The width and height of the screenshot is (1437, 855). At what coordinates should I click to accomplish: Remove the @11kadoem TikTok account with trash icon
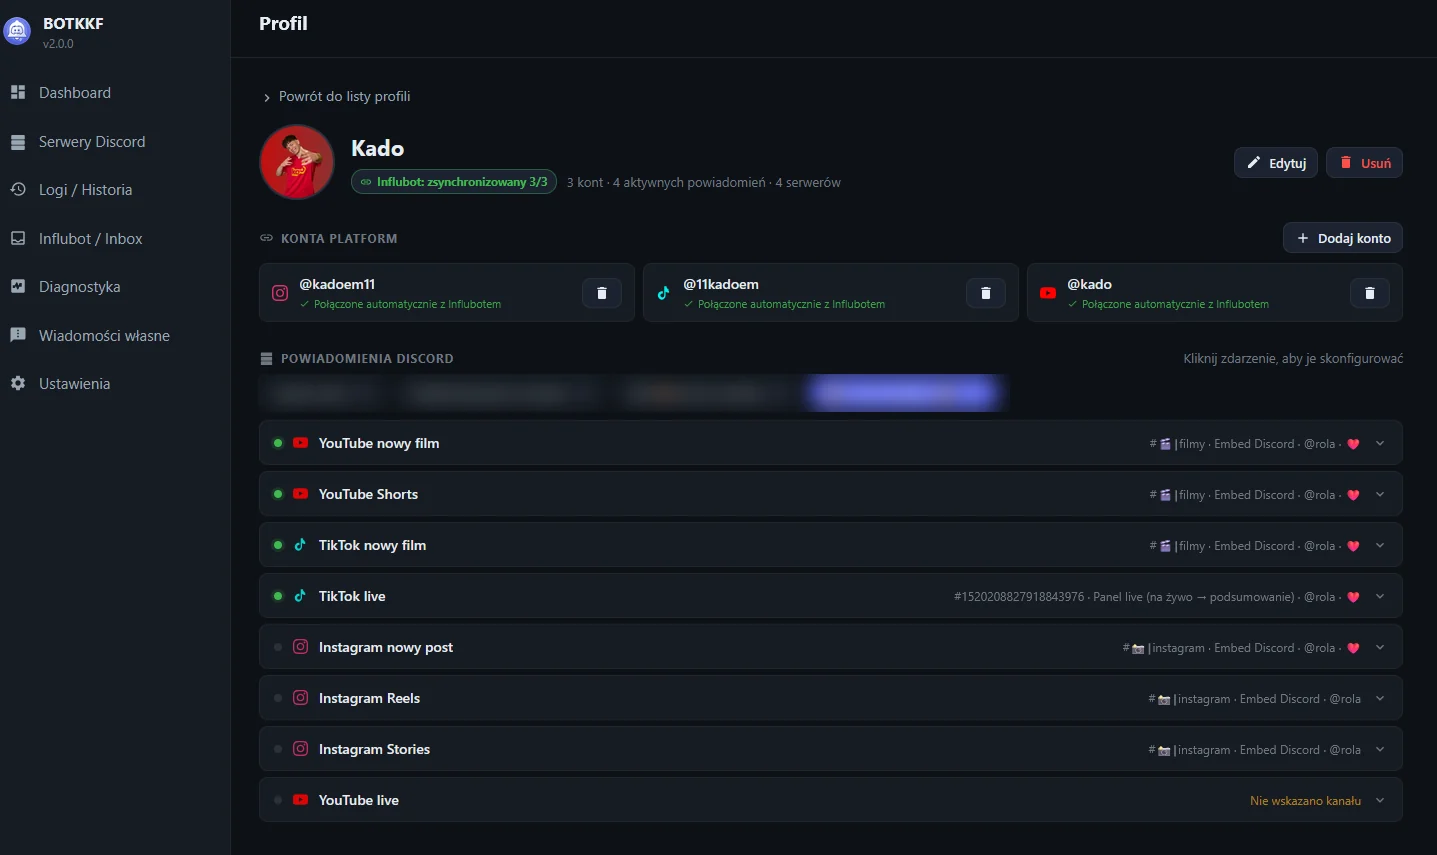pos(986,293)
